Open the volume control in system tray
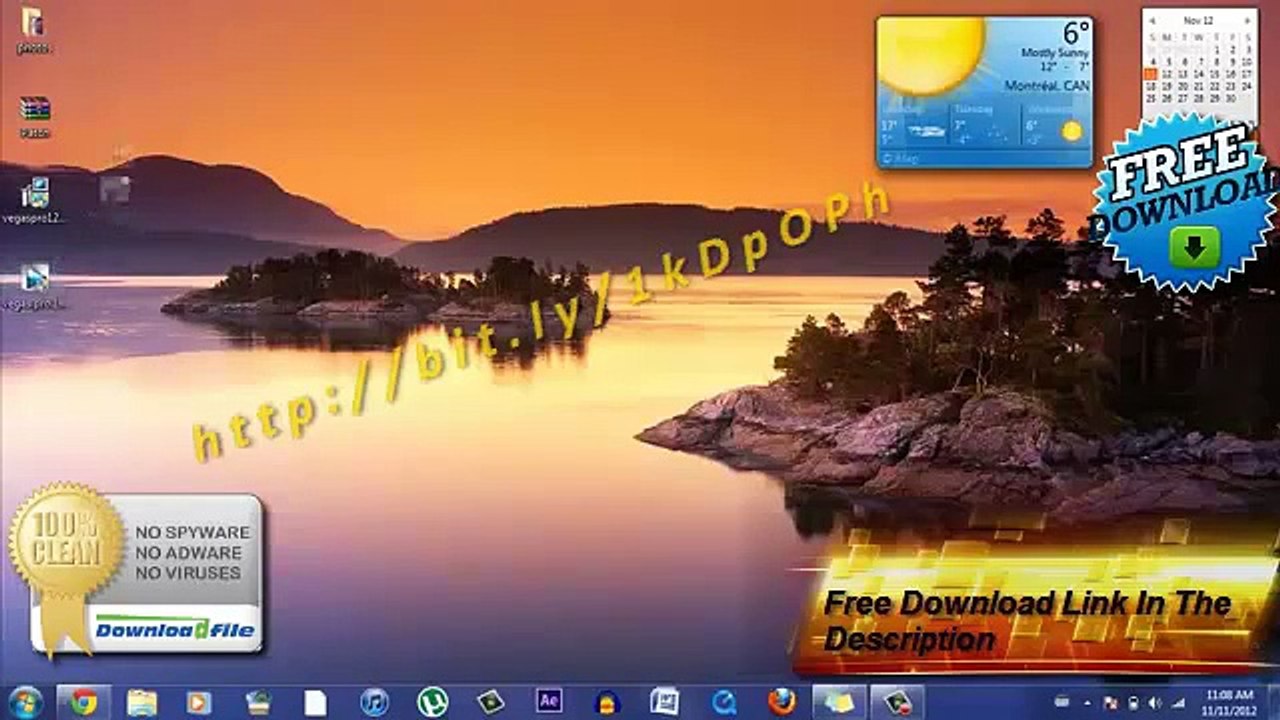1280x720 pixels. (x=1156, y=702)
